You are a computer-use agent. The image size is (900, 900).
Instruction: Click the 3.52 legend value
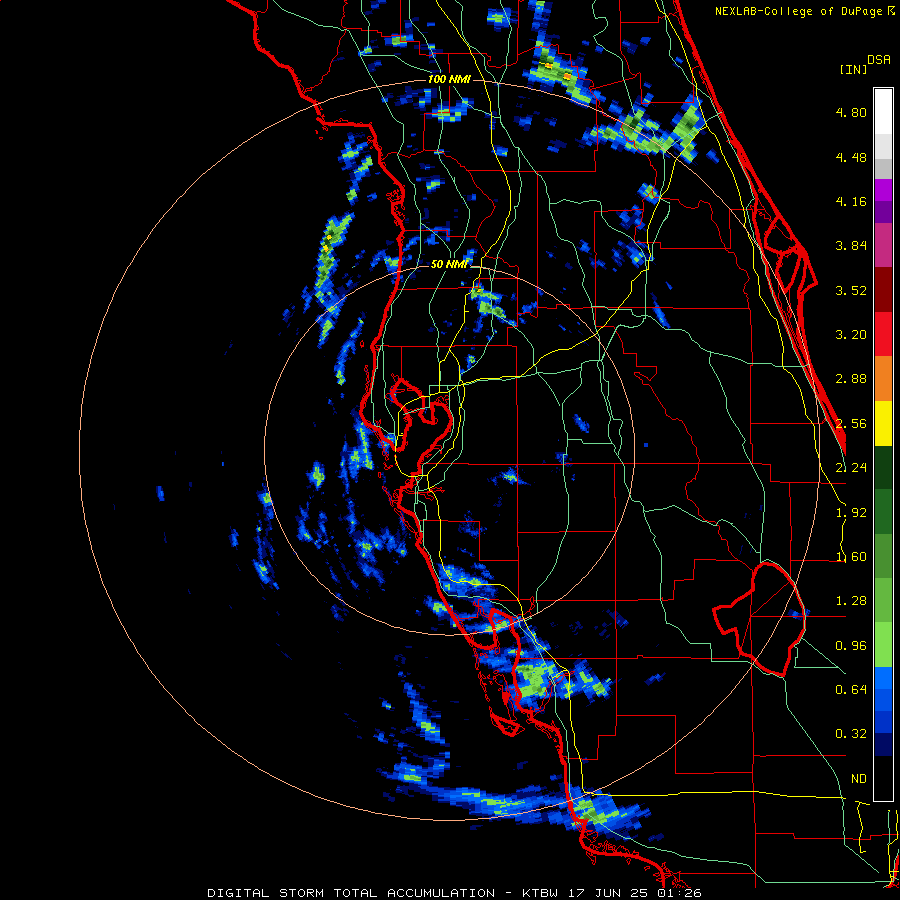click(x=851, y=290)
